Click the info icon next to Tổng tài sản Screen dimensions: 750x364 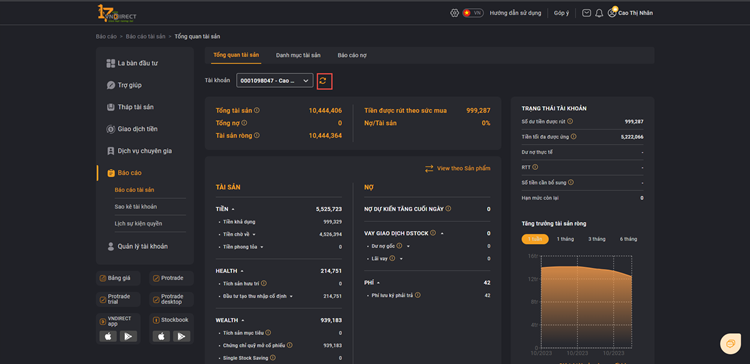(257, 110)
